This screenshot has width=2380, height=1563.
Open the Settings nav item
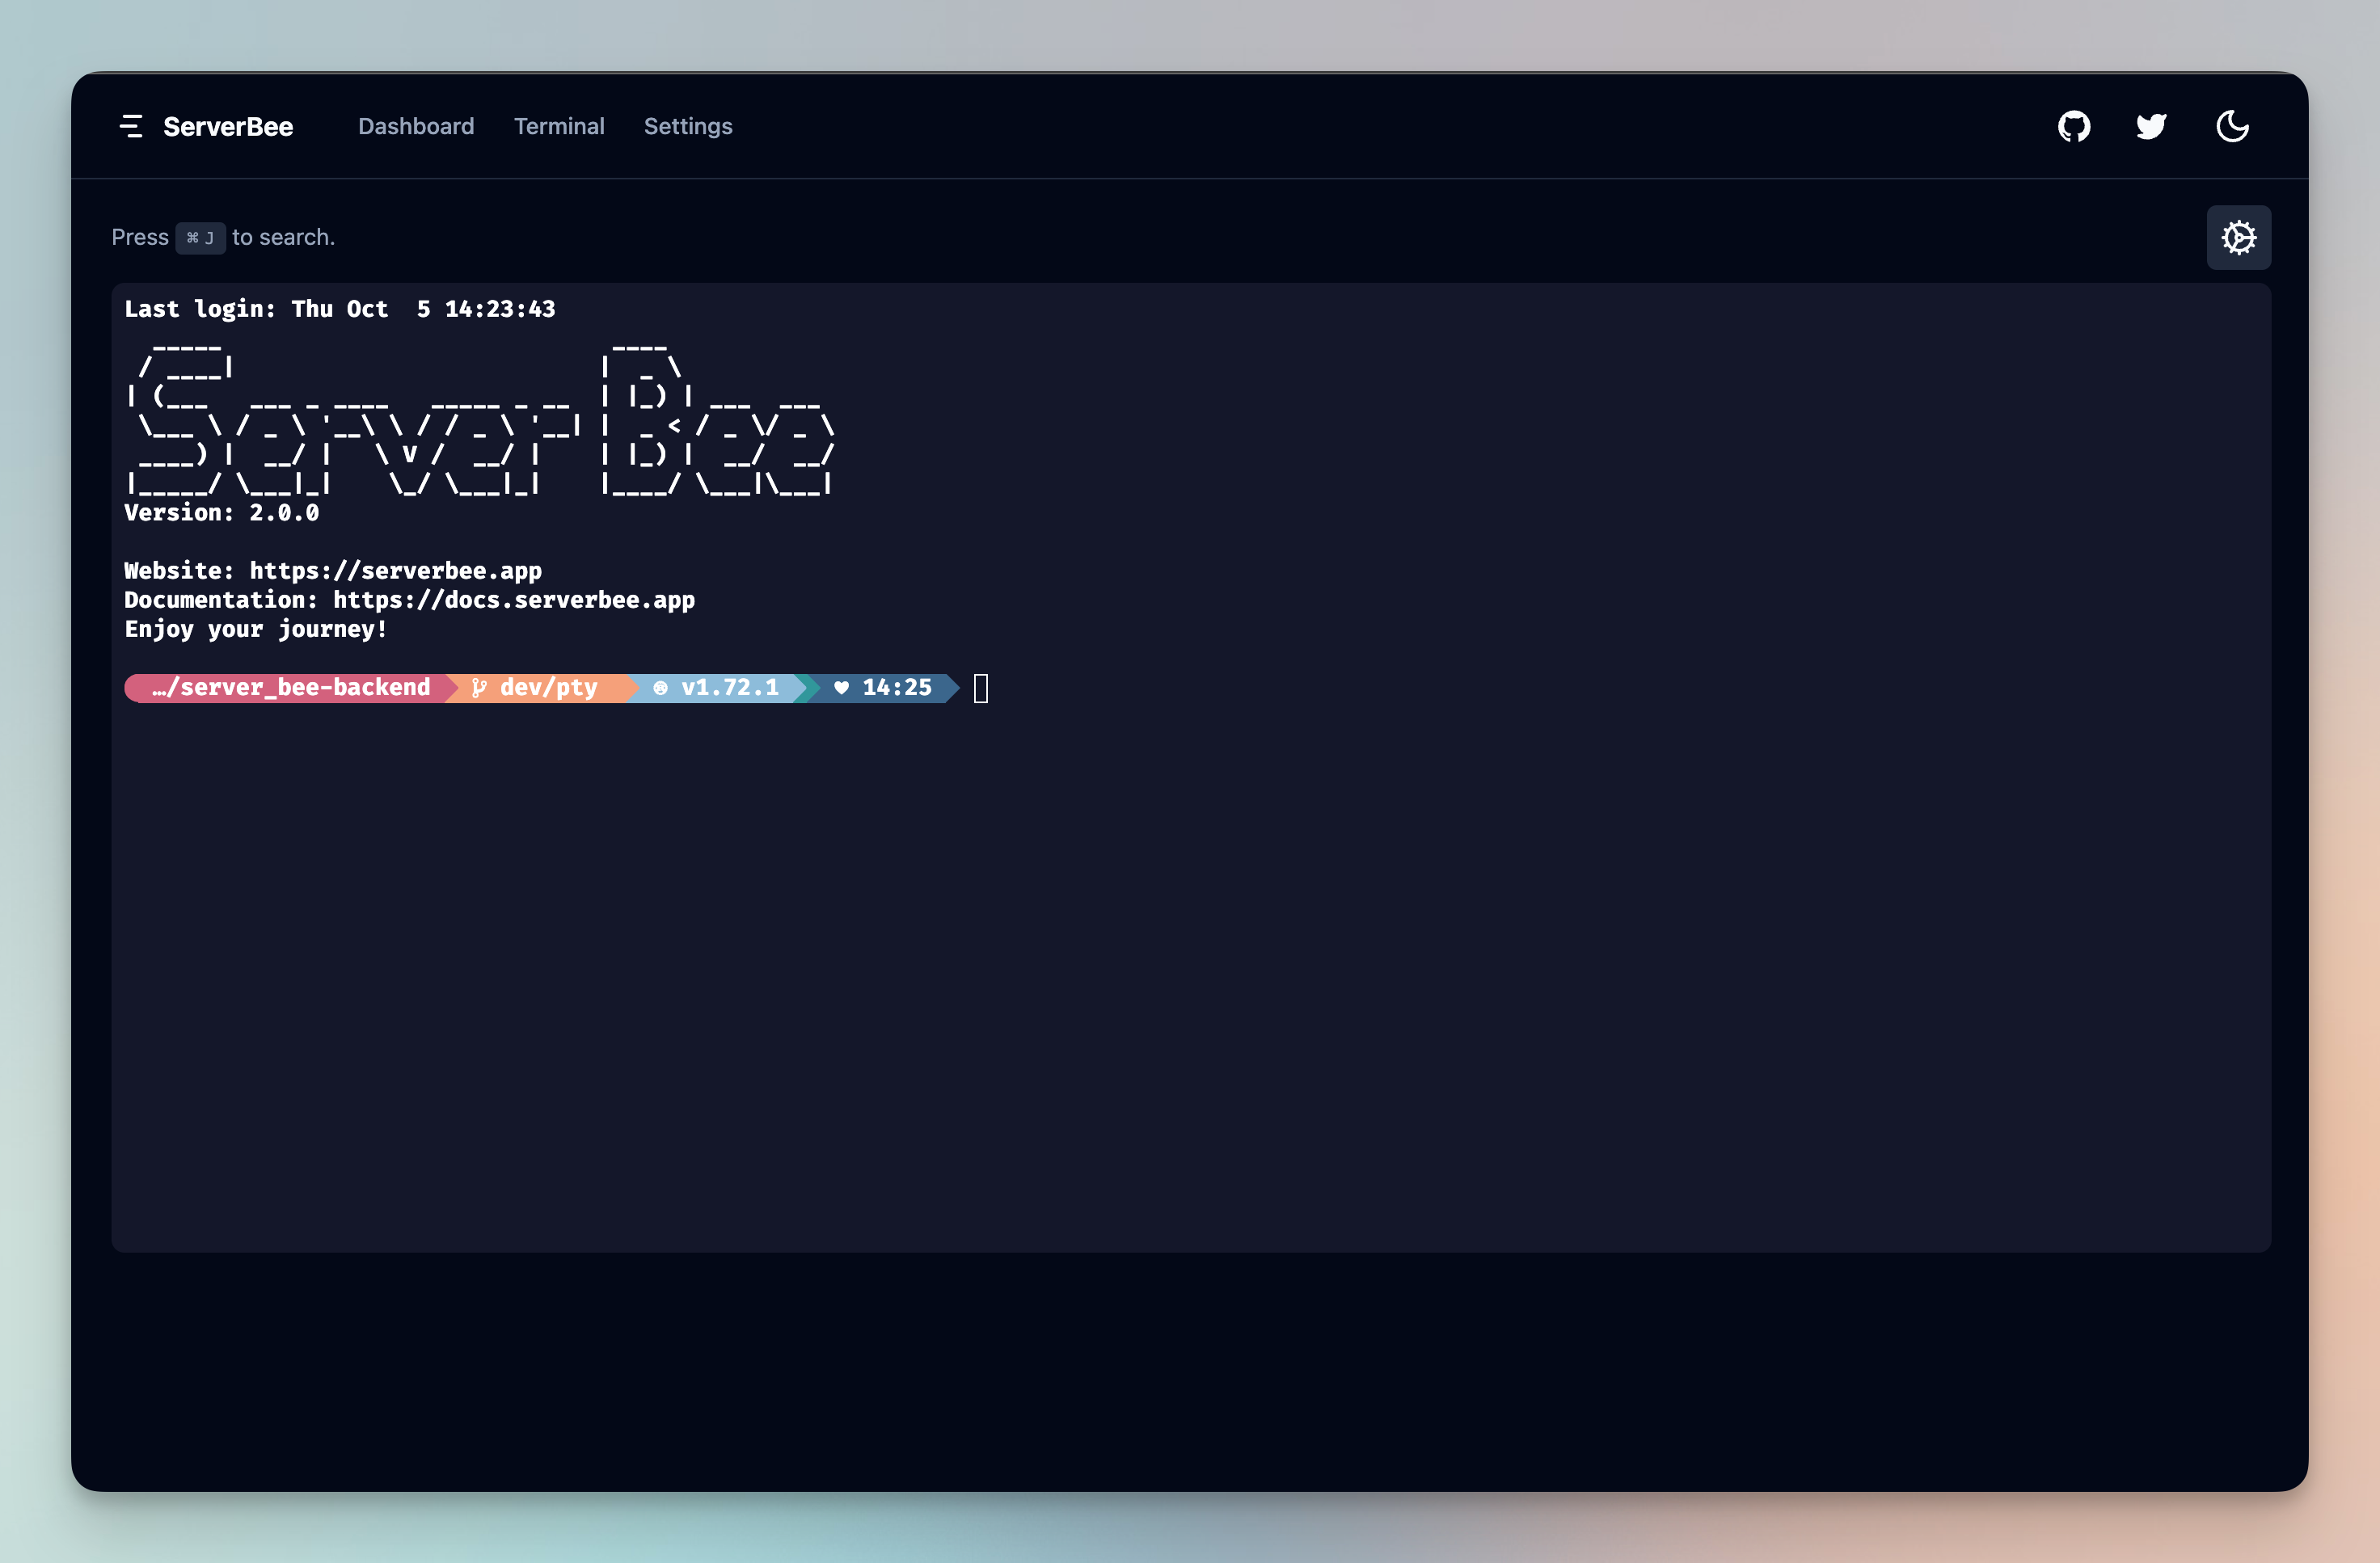[688, 127]
